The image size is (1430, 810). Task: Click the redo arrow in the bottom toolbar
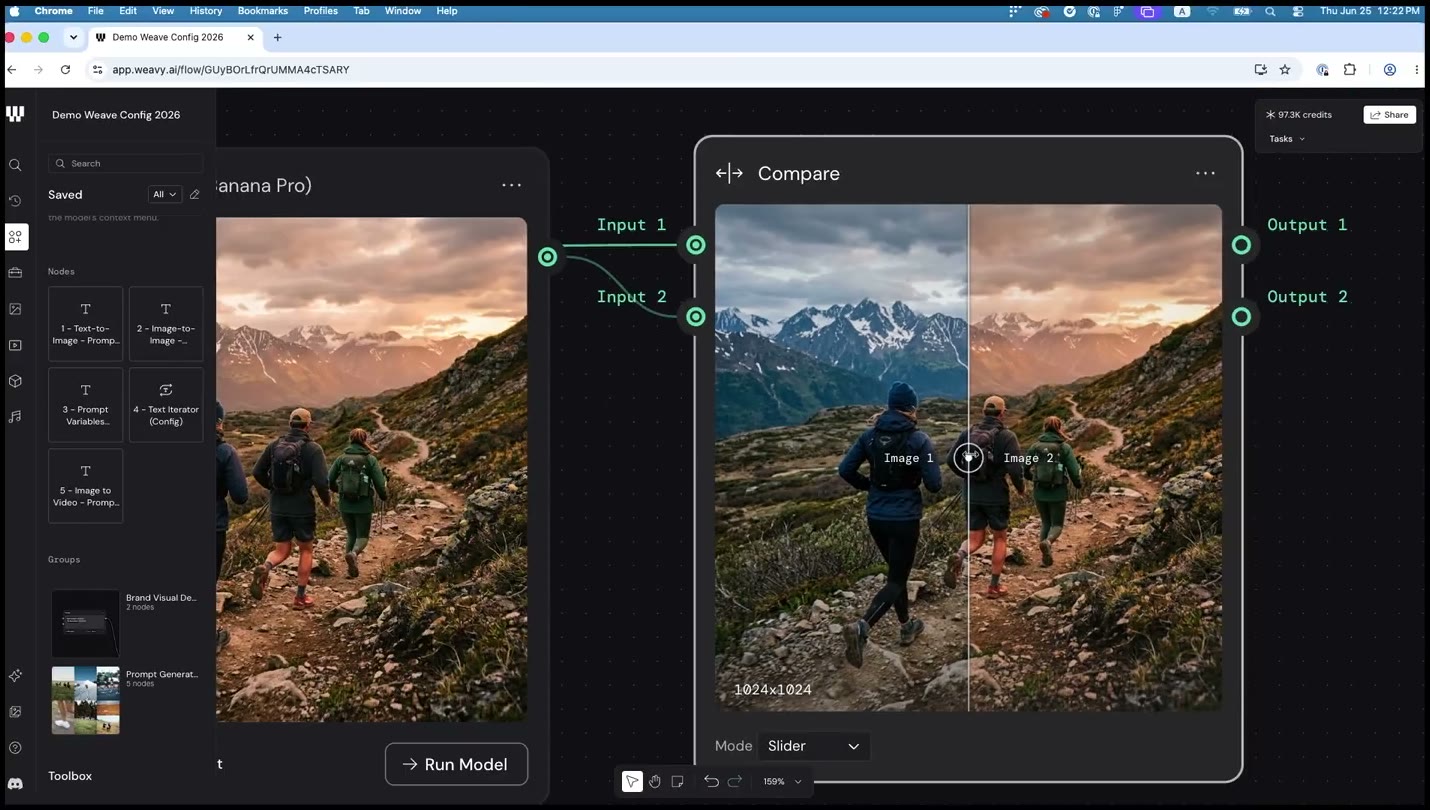(x=735, y=781)
